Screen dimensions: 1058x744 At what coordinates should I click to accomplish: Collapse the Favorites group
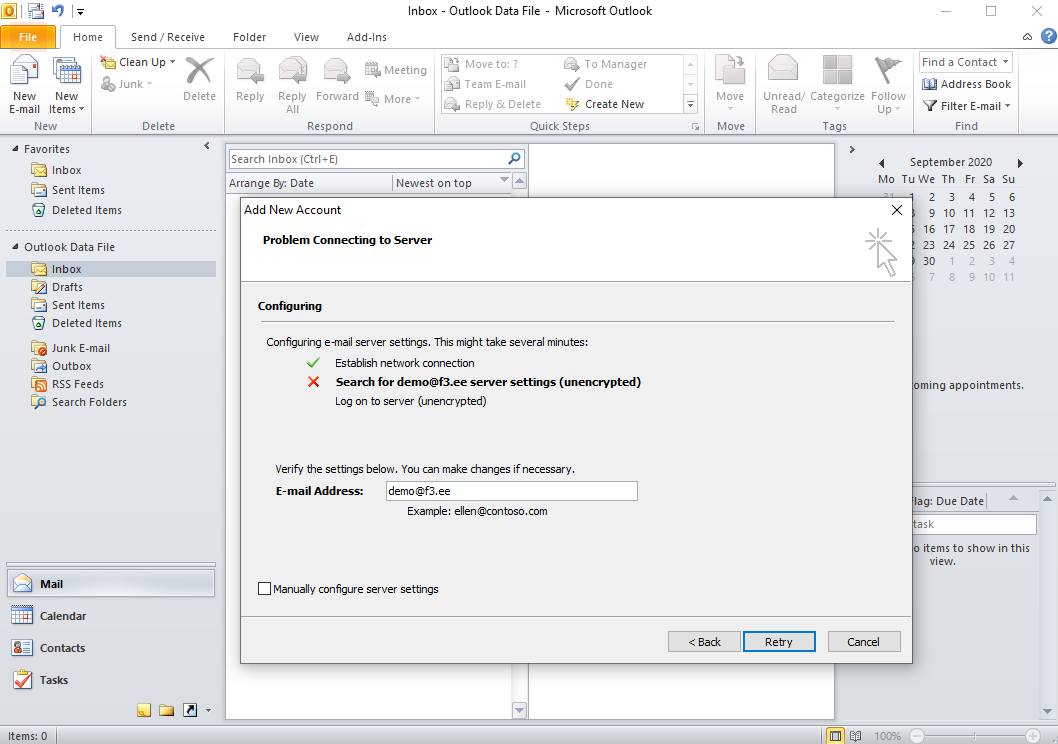[15, 148]
